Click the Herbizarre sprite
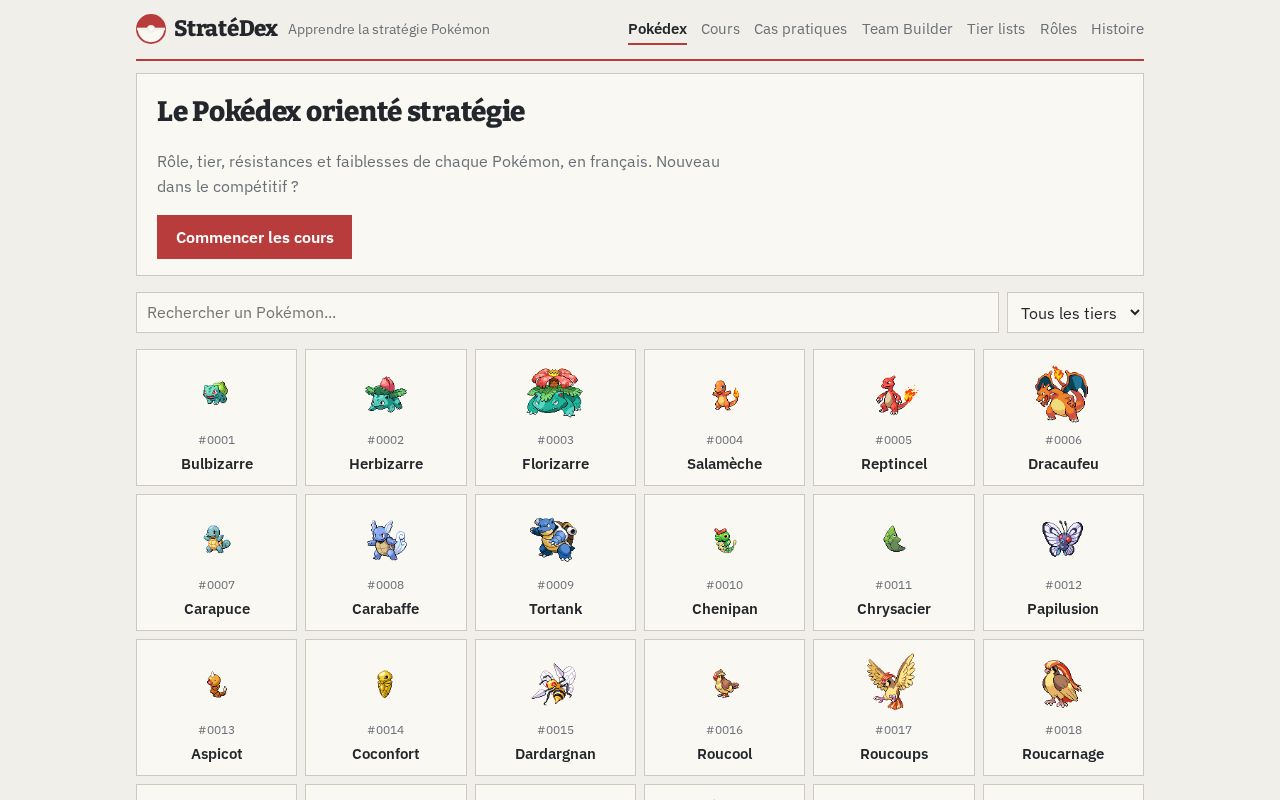 386,394
